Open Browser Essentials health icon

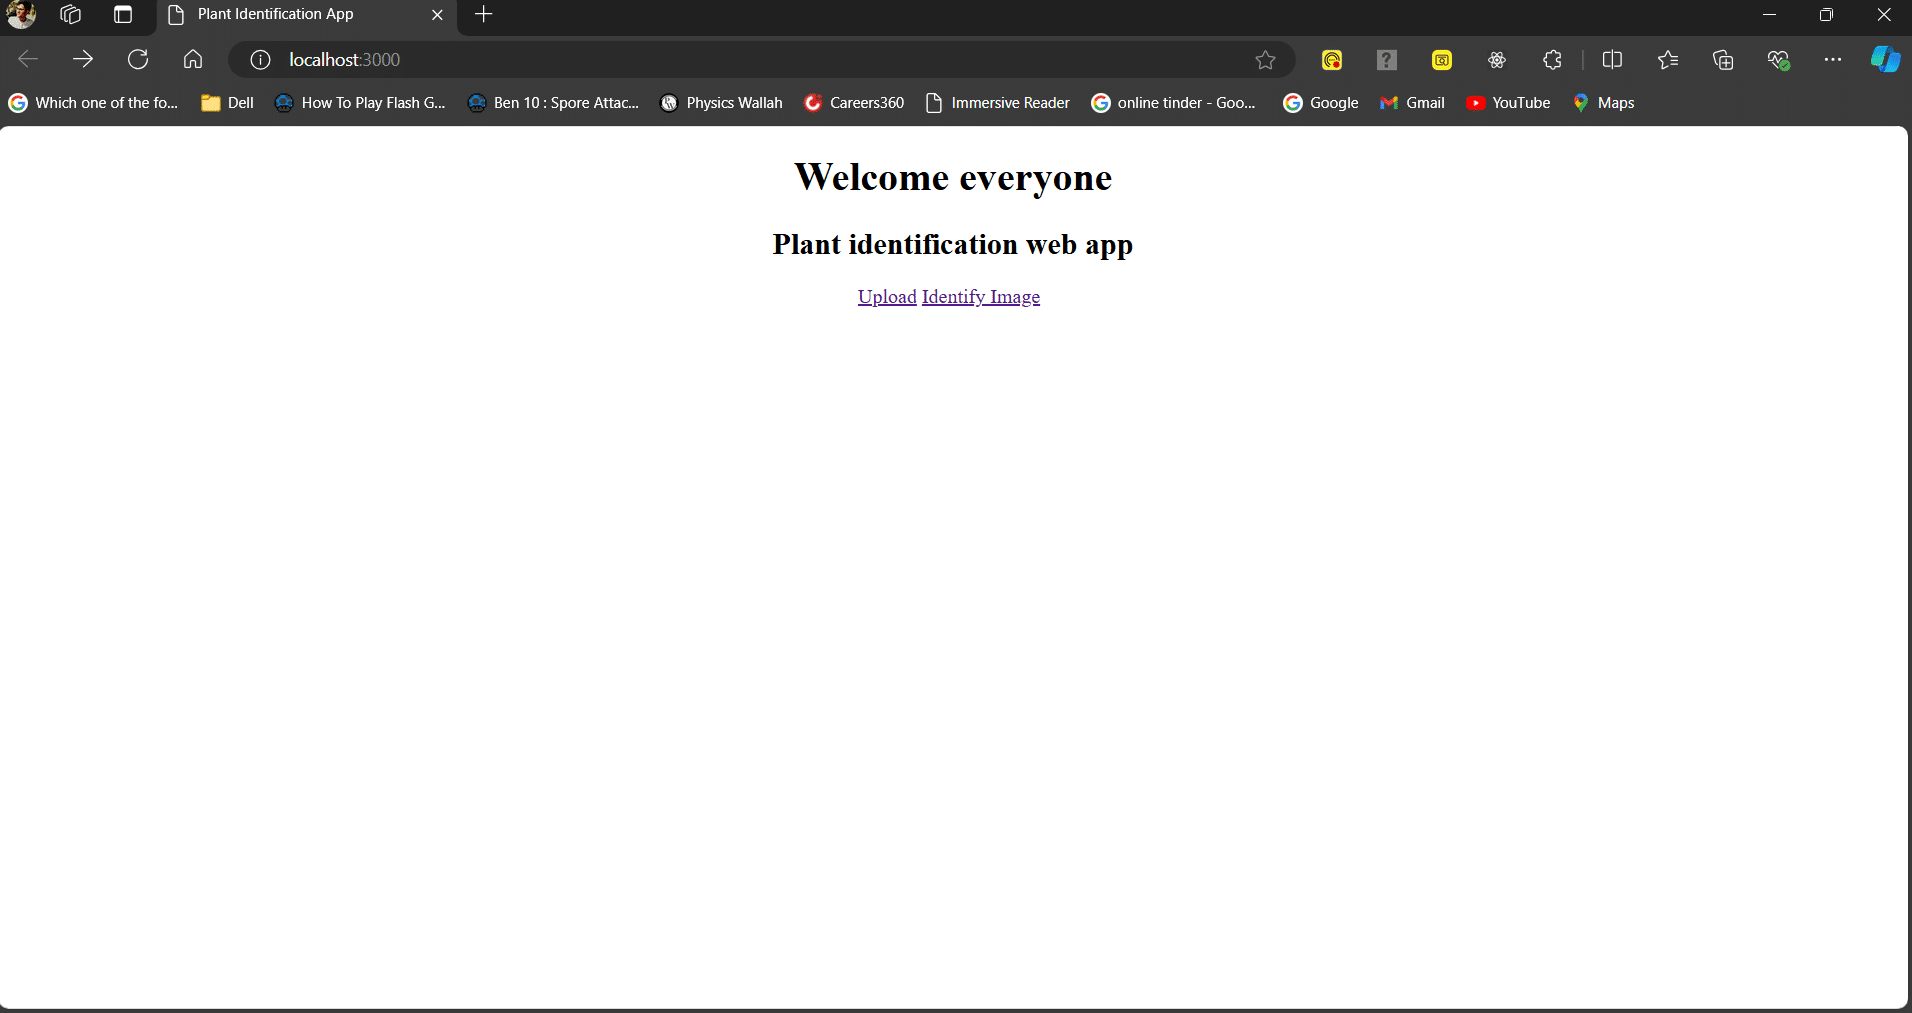[1779, 60]
